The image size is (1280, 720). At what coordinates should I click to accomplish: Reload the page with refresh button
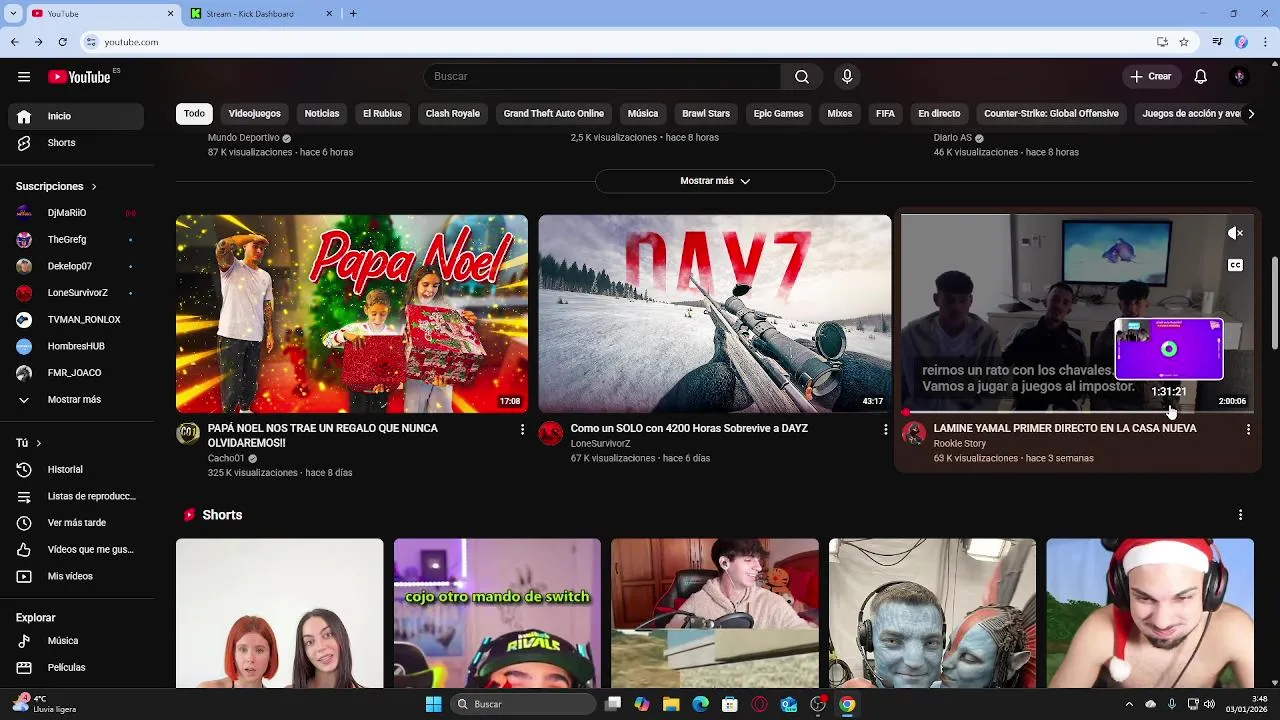click(x=62, y=42)
